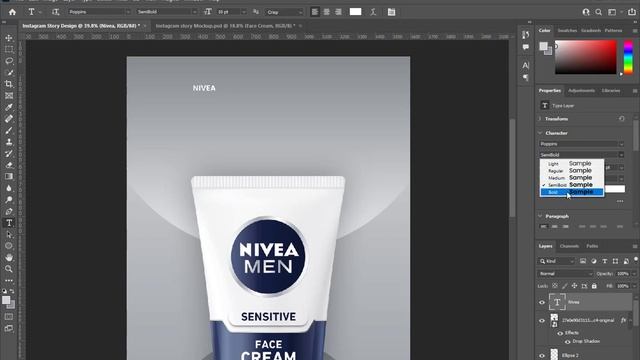Viewport: 640px width, 360px height.
Task: Open the Create Warped Text icon
Action: pos(373,12)
